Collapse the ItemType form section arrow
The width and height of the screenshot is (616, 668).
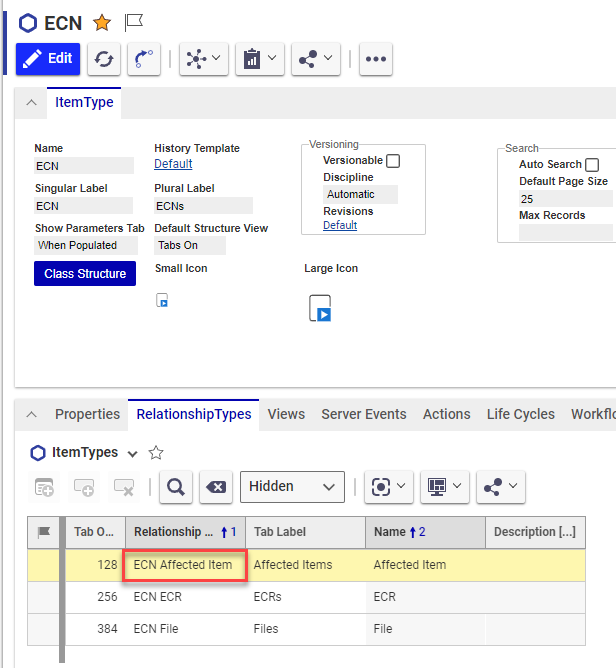pyautogui.click(x=31, y=103)
